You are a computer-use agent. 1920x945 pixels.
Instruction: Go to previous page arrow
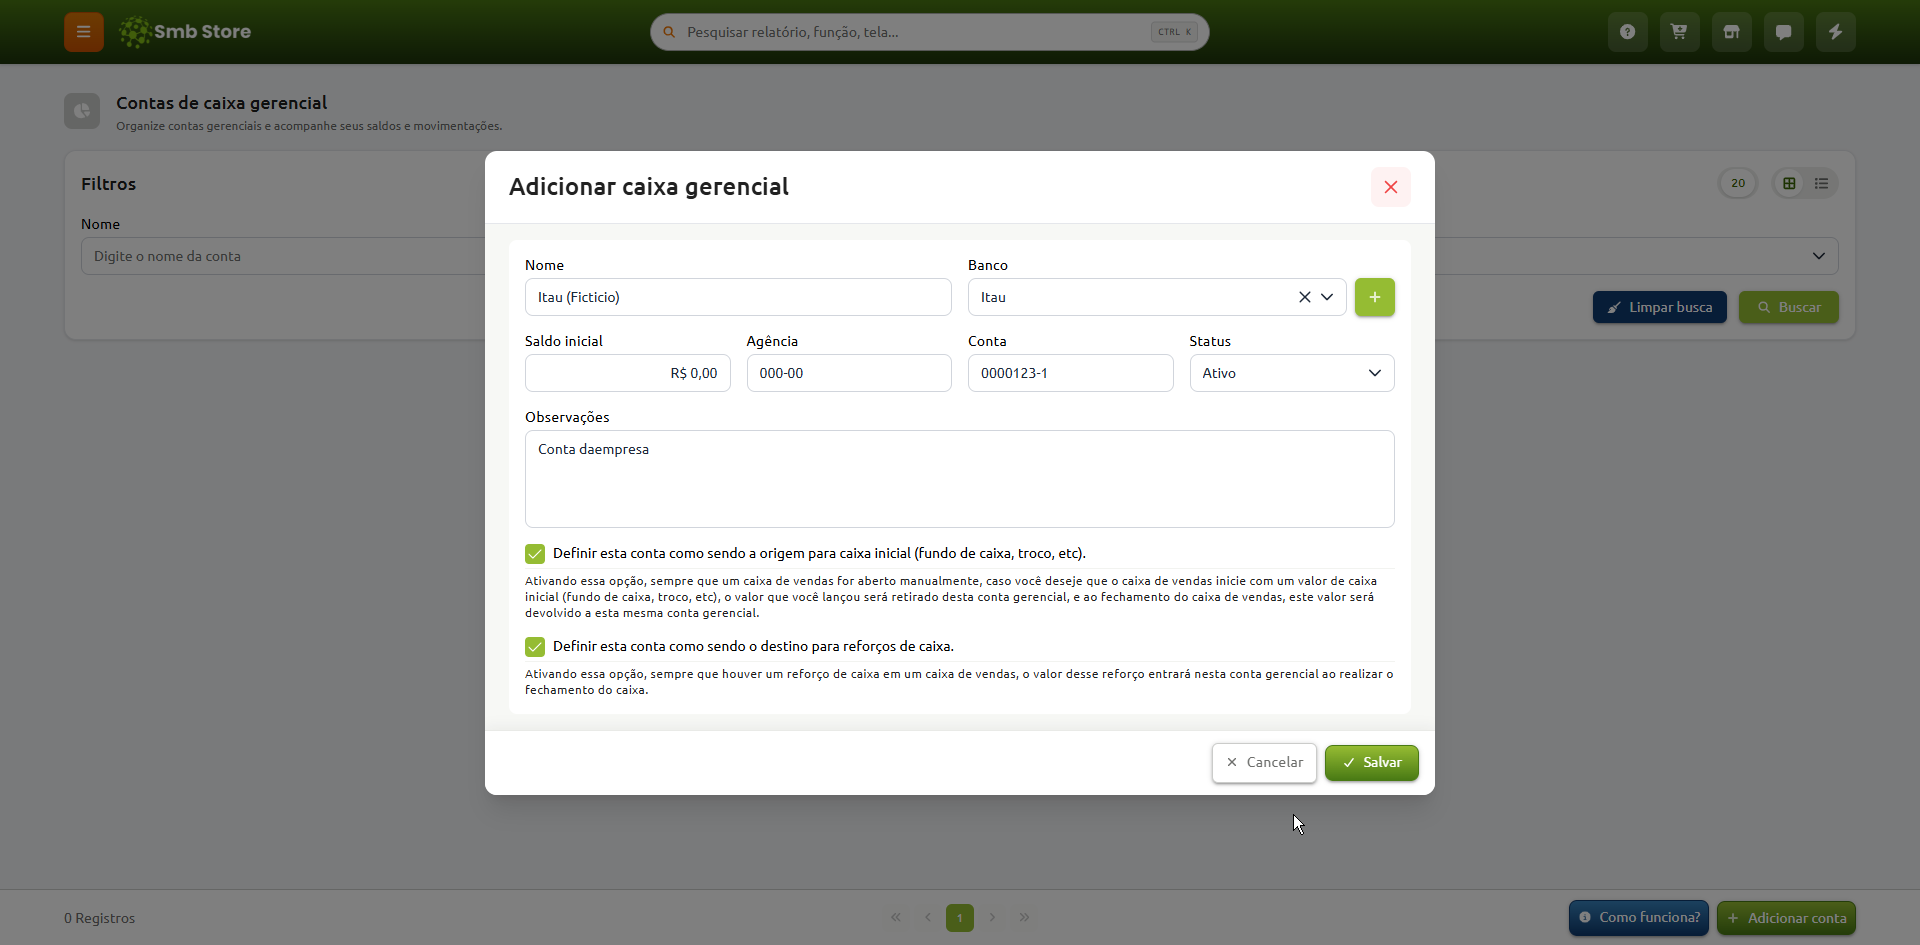point(928,917)
